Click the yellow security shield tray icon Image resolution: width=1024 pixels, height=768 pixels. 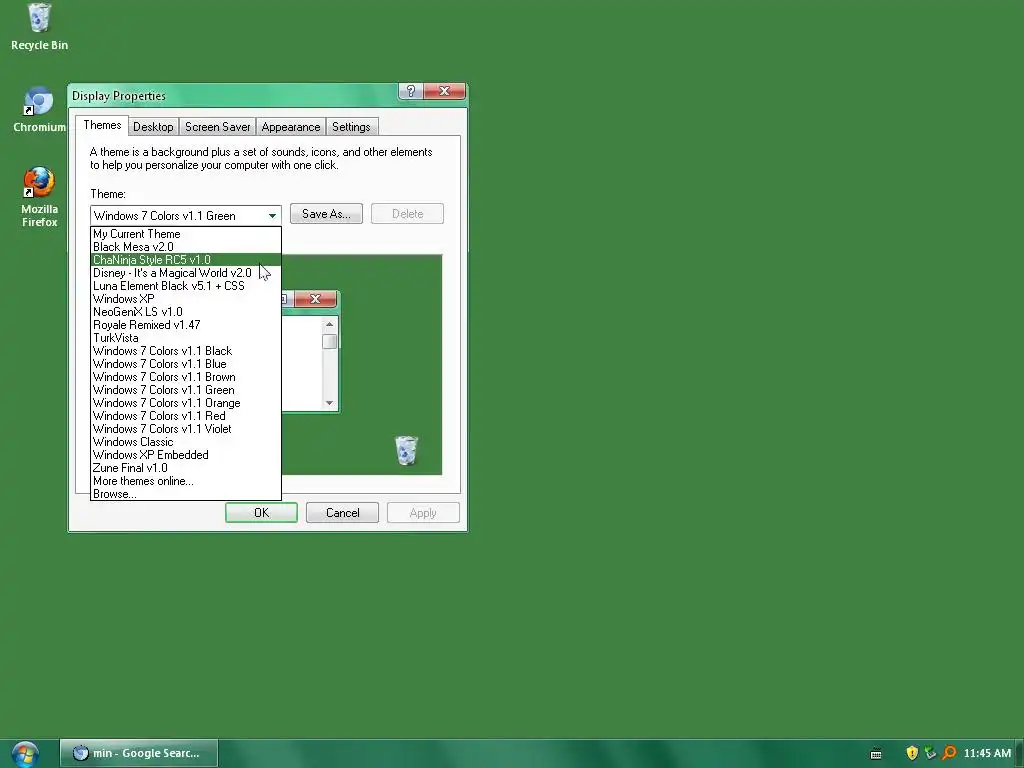point(912,753)
